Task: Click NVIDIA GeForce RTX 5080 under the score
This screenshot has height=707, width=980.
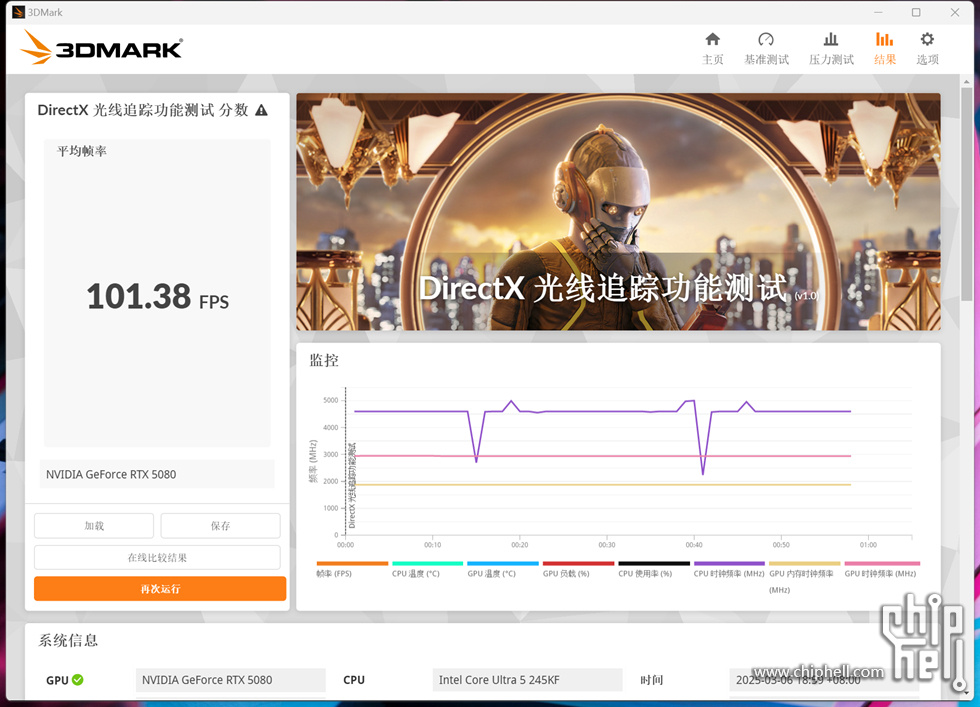Action: tap(111, 474)
